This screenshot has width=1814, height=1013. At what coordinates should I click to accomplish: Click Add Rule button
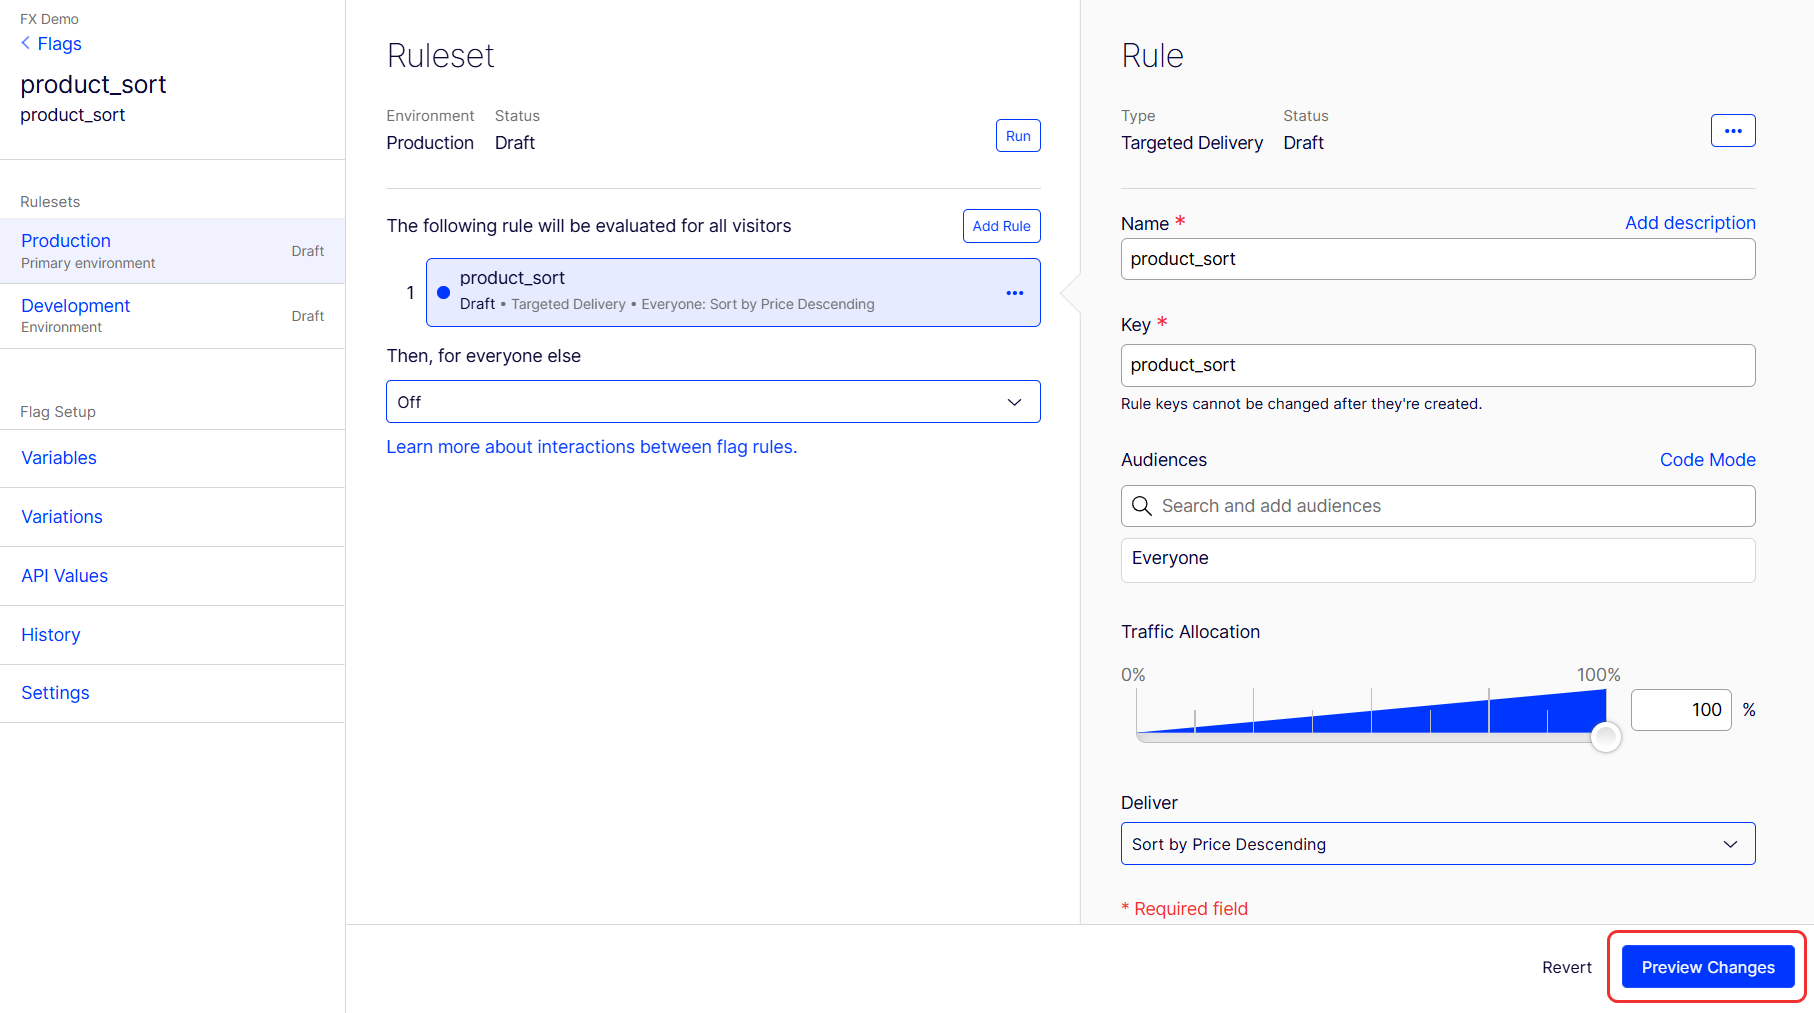coord(1001,226)
